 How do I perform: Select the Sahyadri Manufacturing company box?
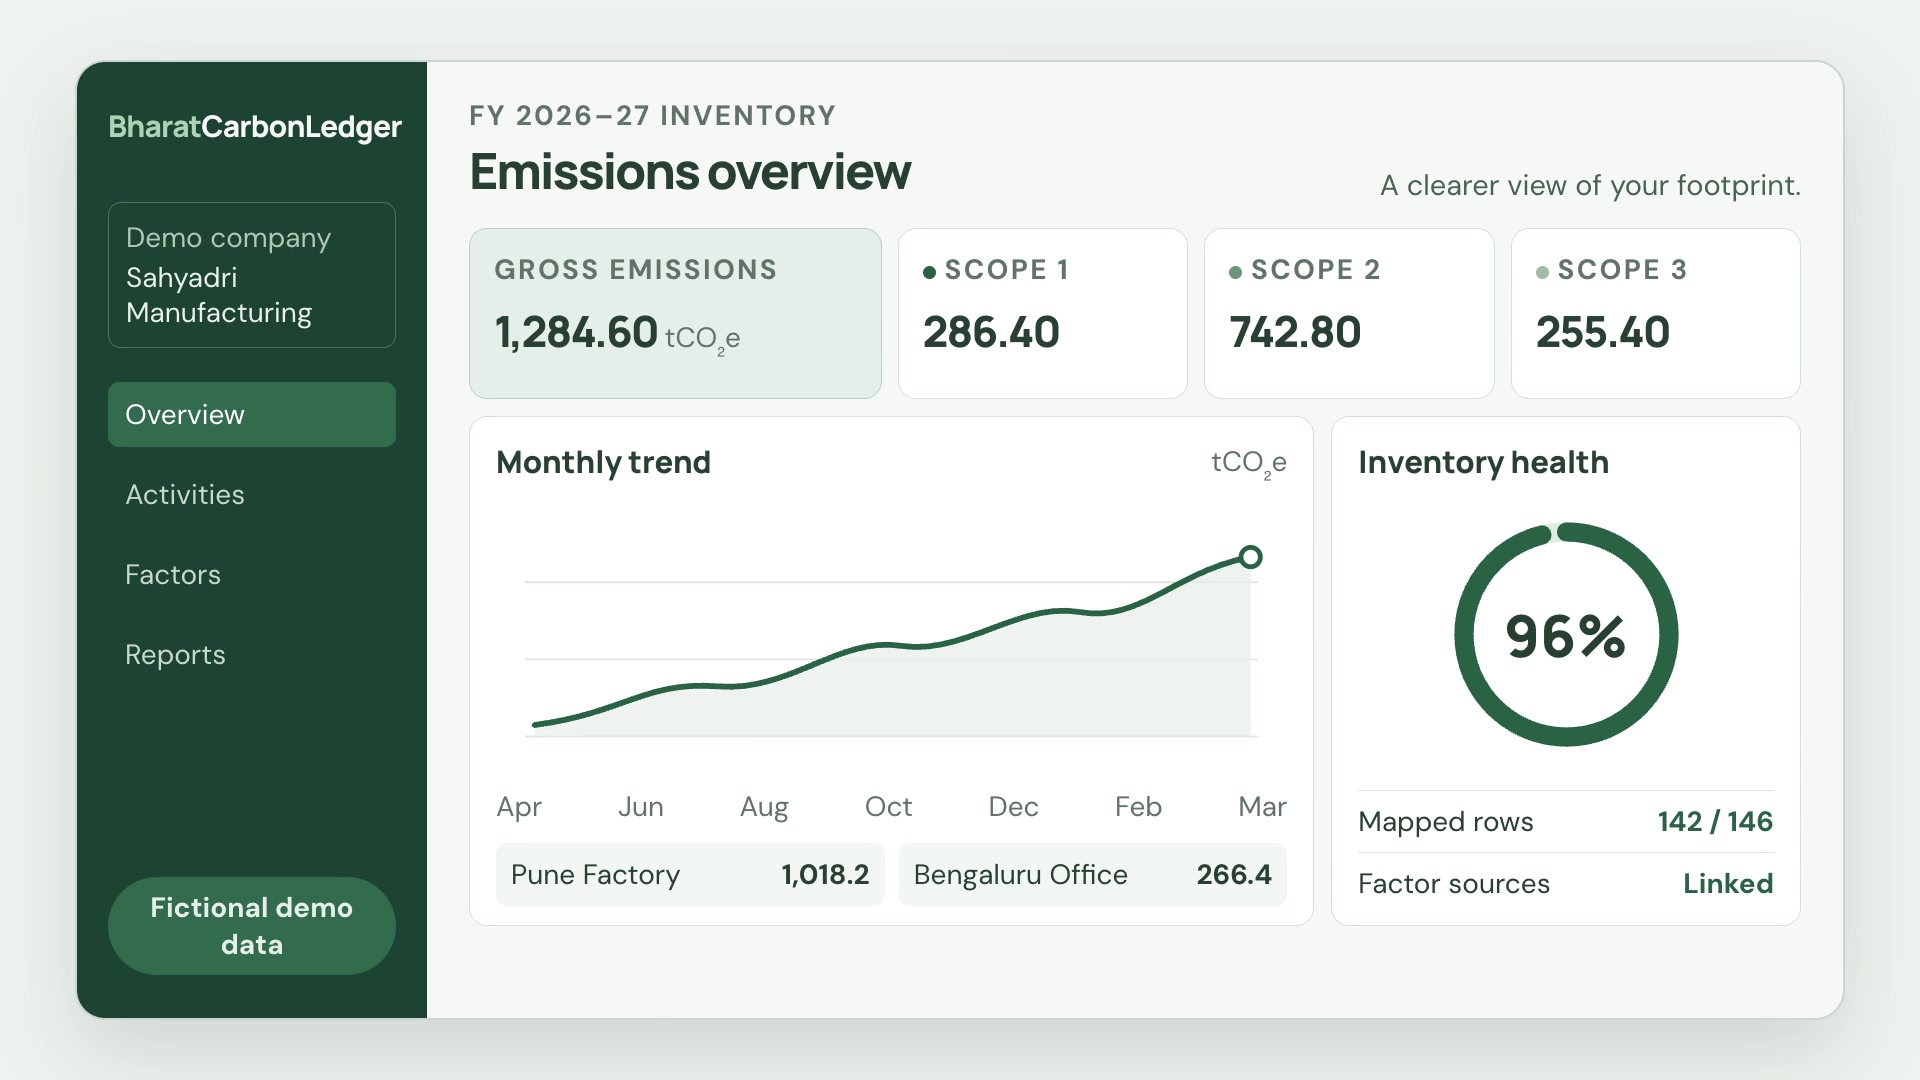point(251,275)
